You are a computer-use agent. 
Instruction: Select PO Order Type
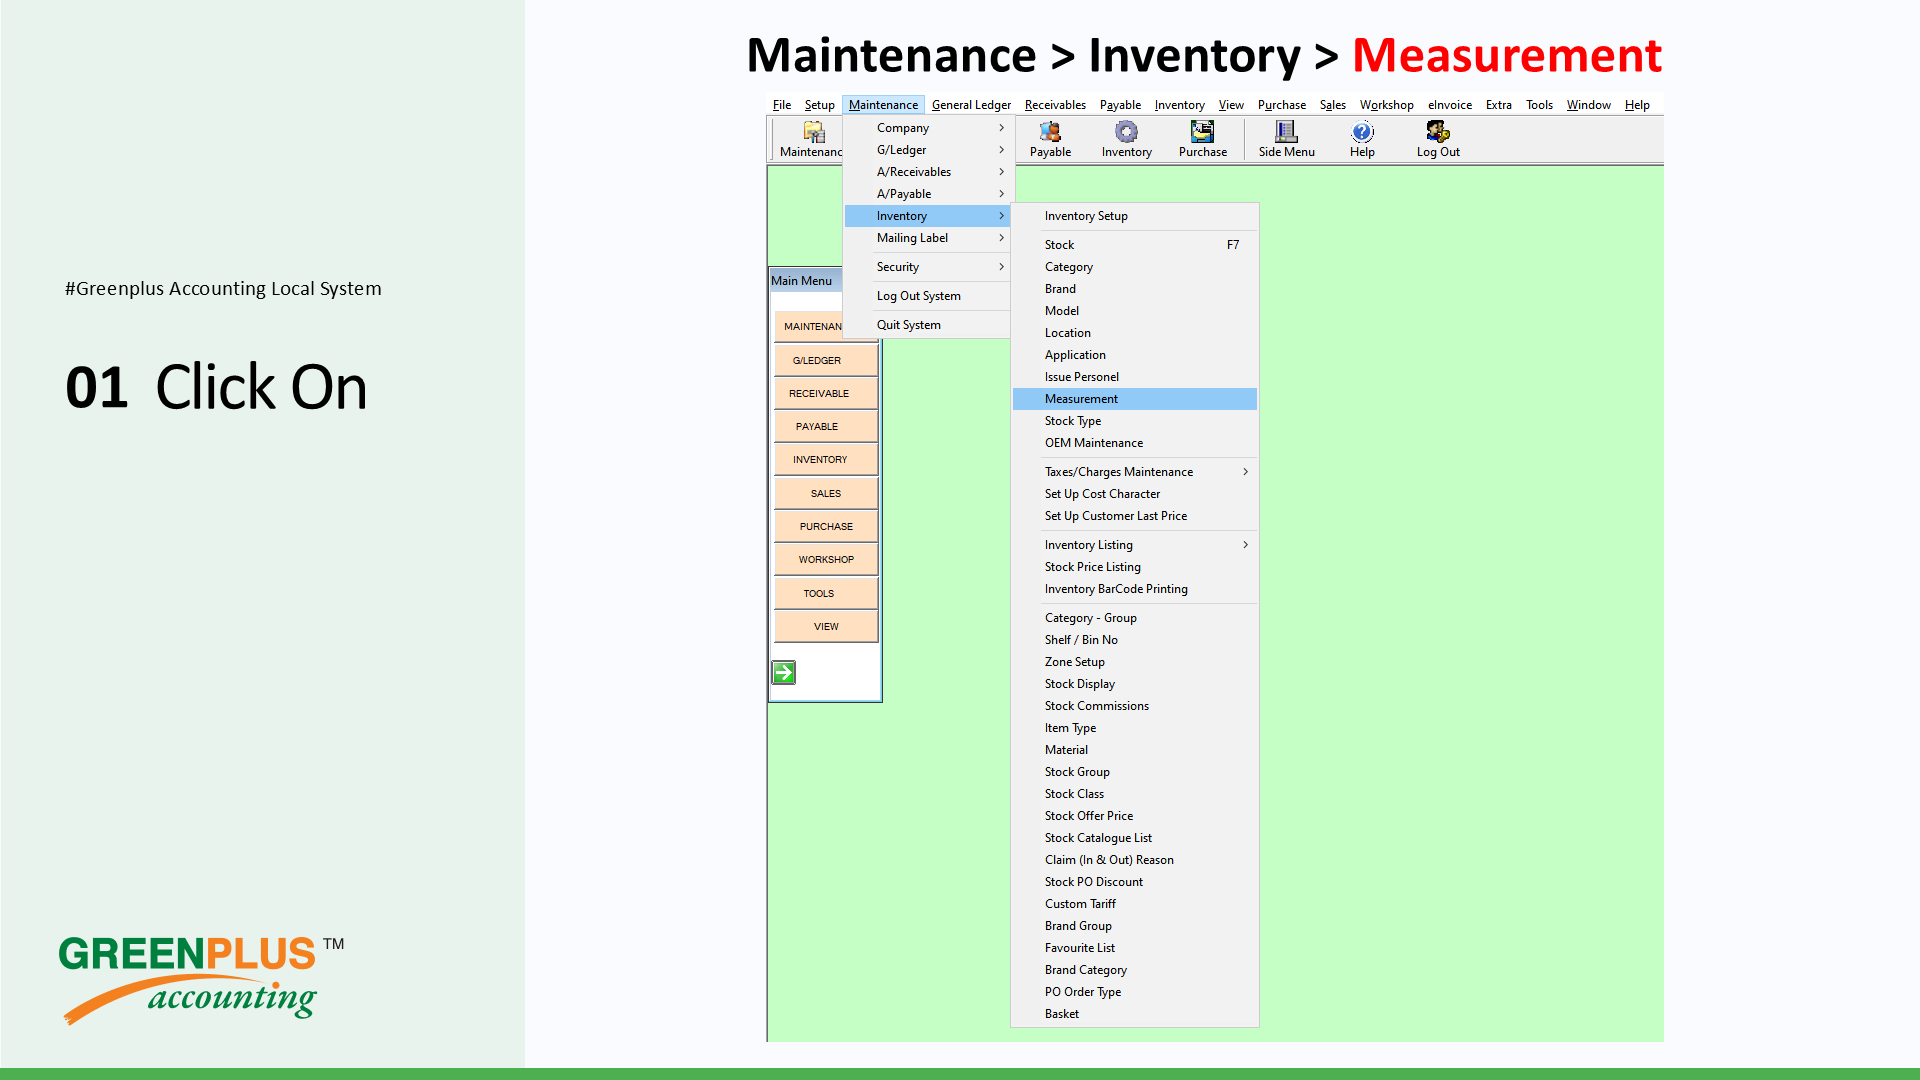[1135, 992]
